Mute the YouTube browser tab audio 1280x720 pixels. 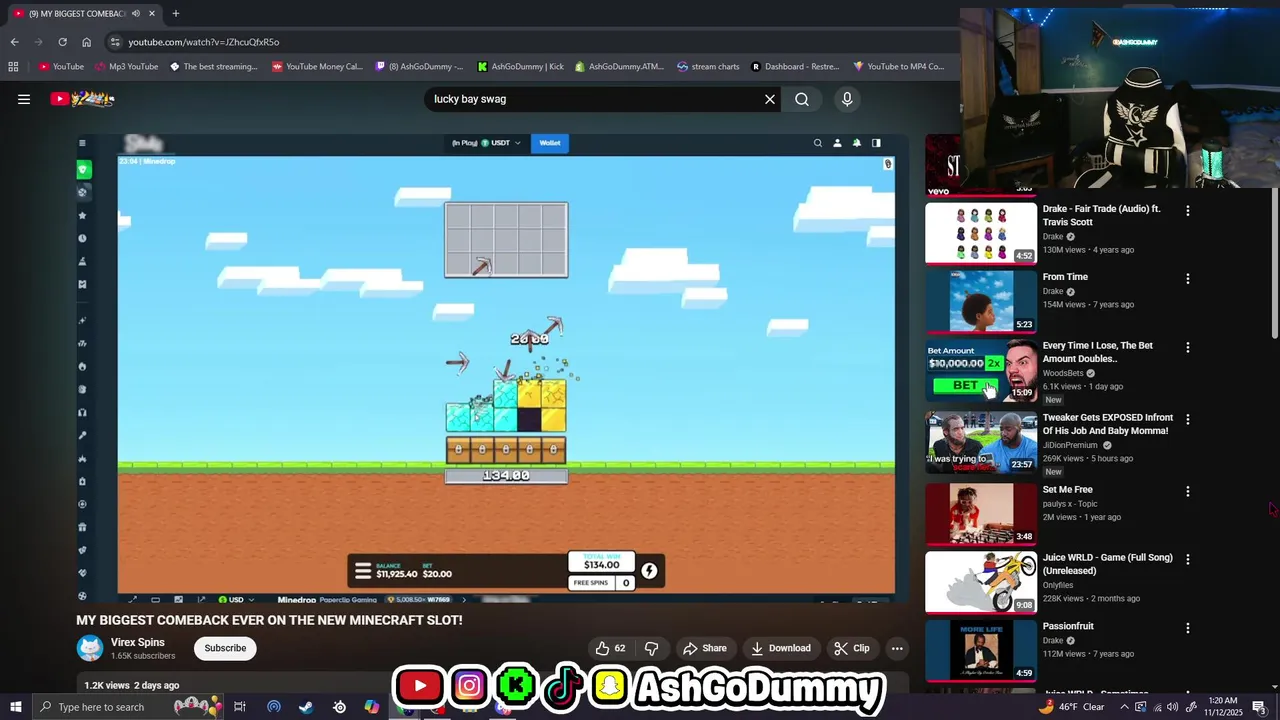point(136,14)
